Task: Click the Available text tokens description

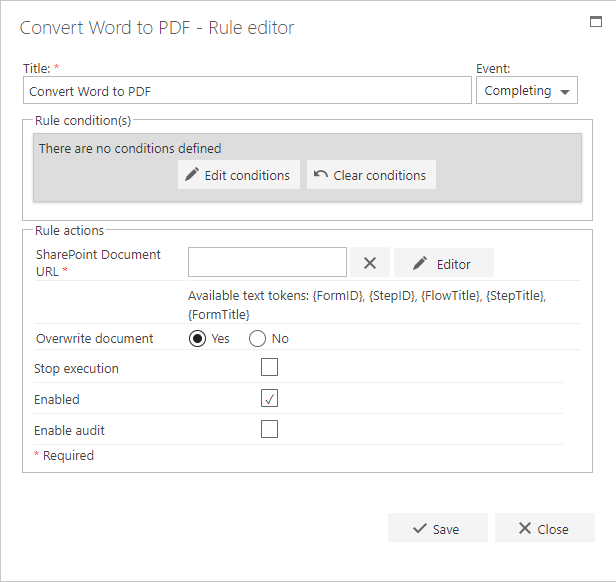Action: pos(367,305)
